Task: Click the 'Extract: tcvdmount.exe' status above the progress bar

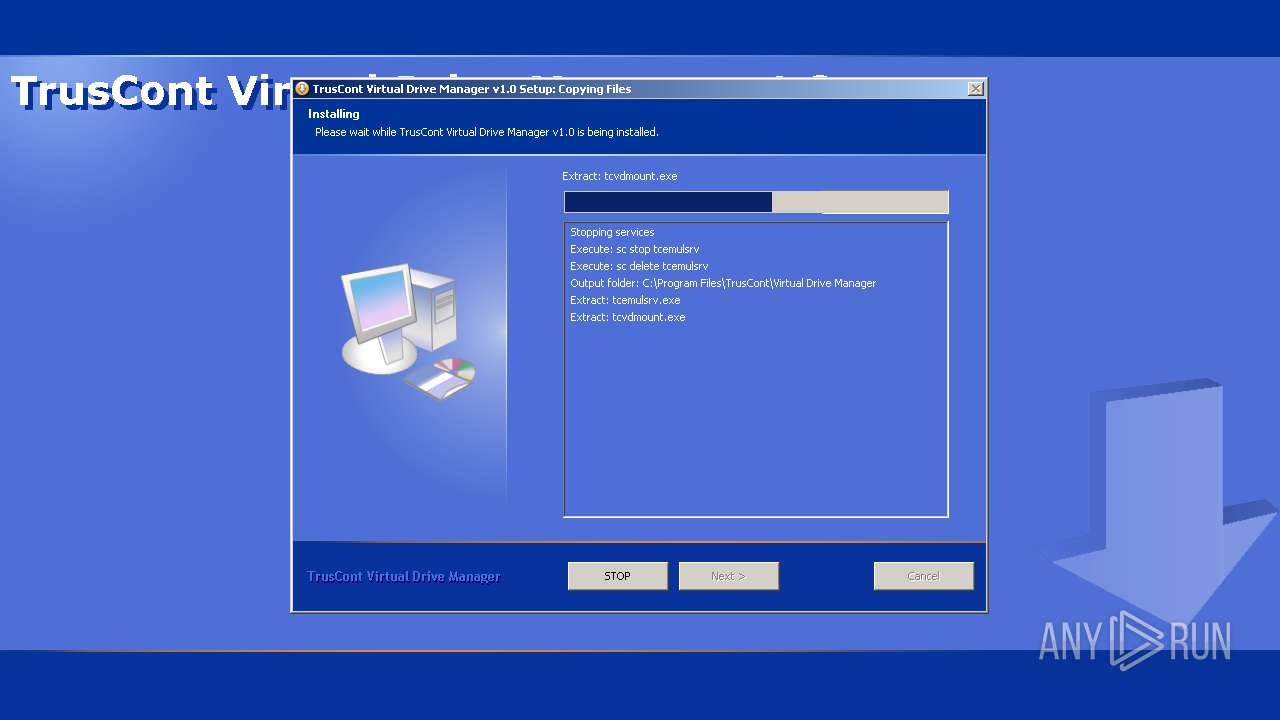Action: coord(619,176)
